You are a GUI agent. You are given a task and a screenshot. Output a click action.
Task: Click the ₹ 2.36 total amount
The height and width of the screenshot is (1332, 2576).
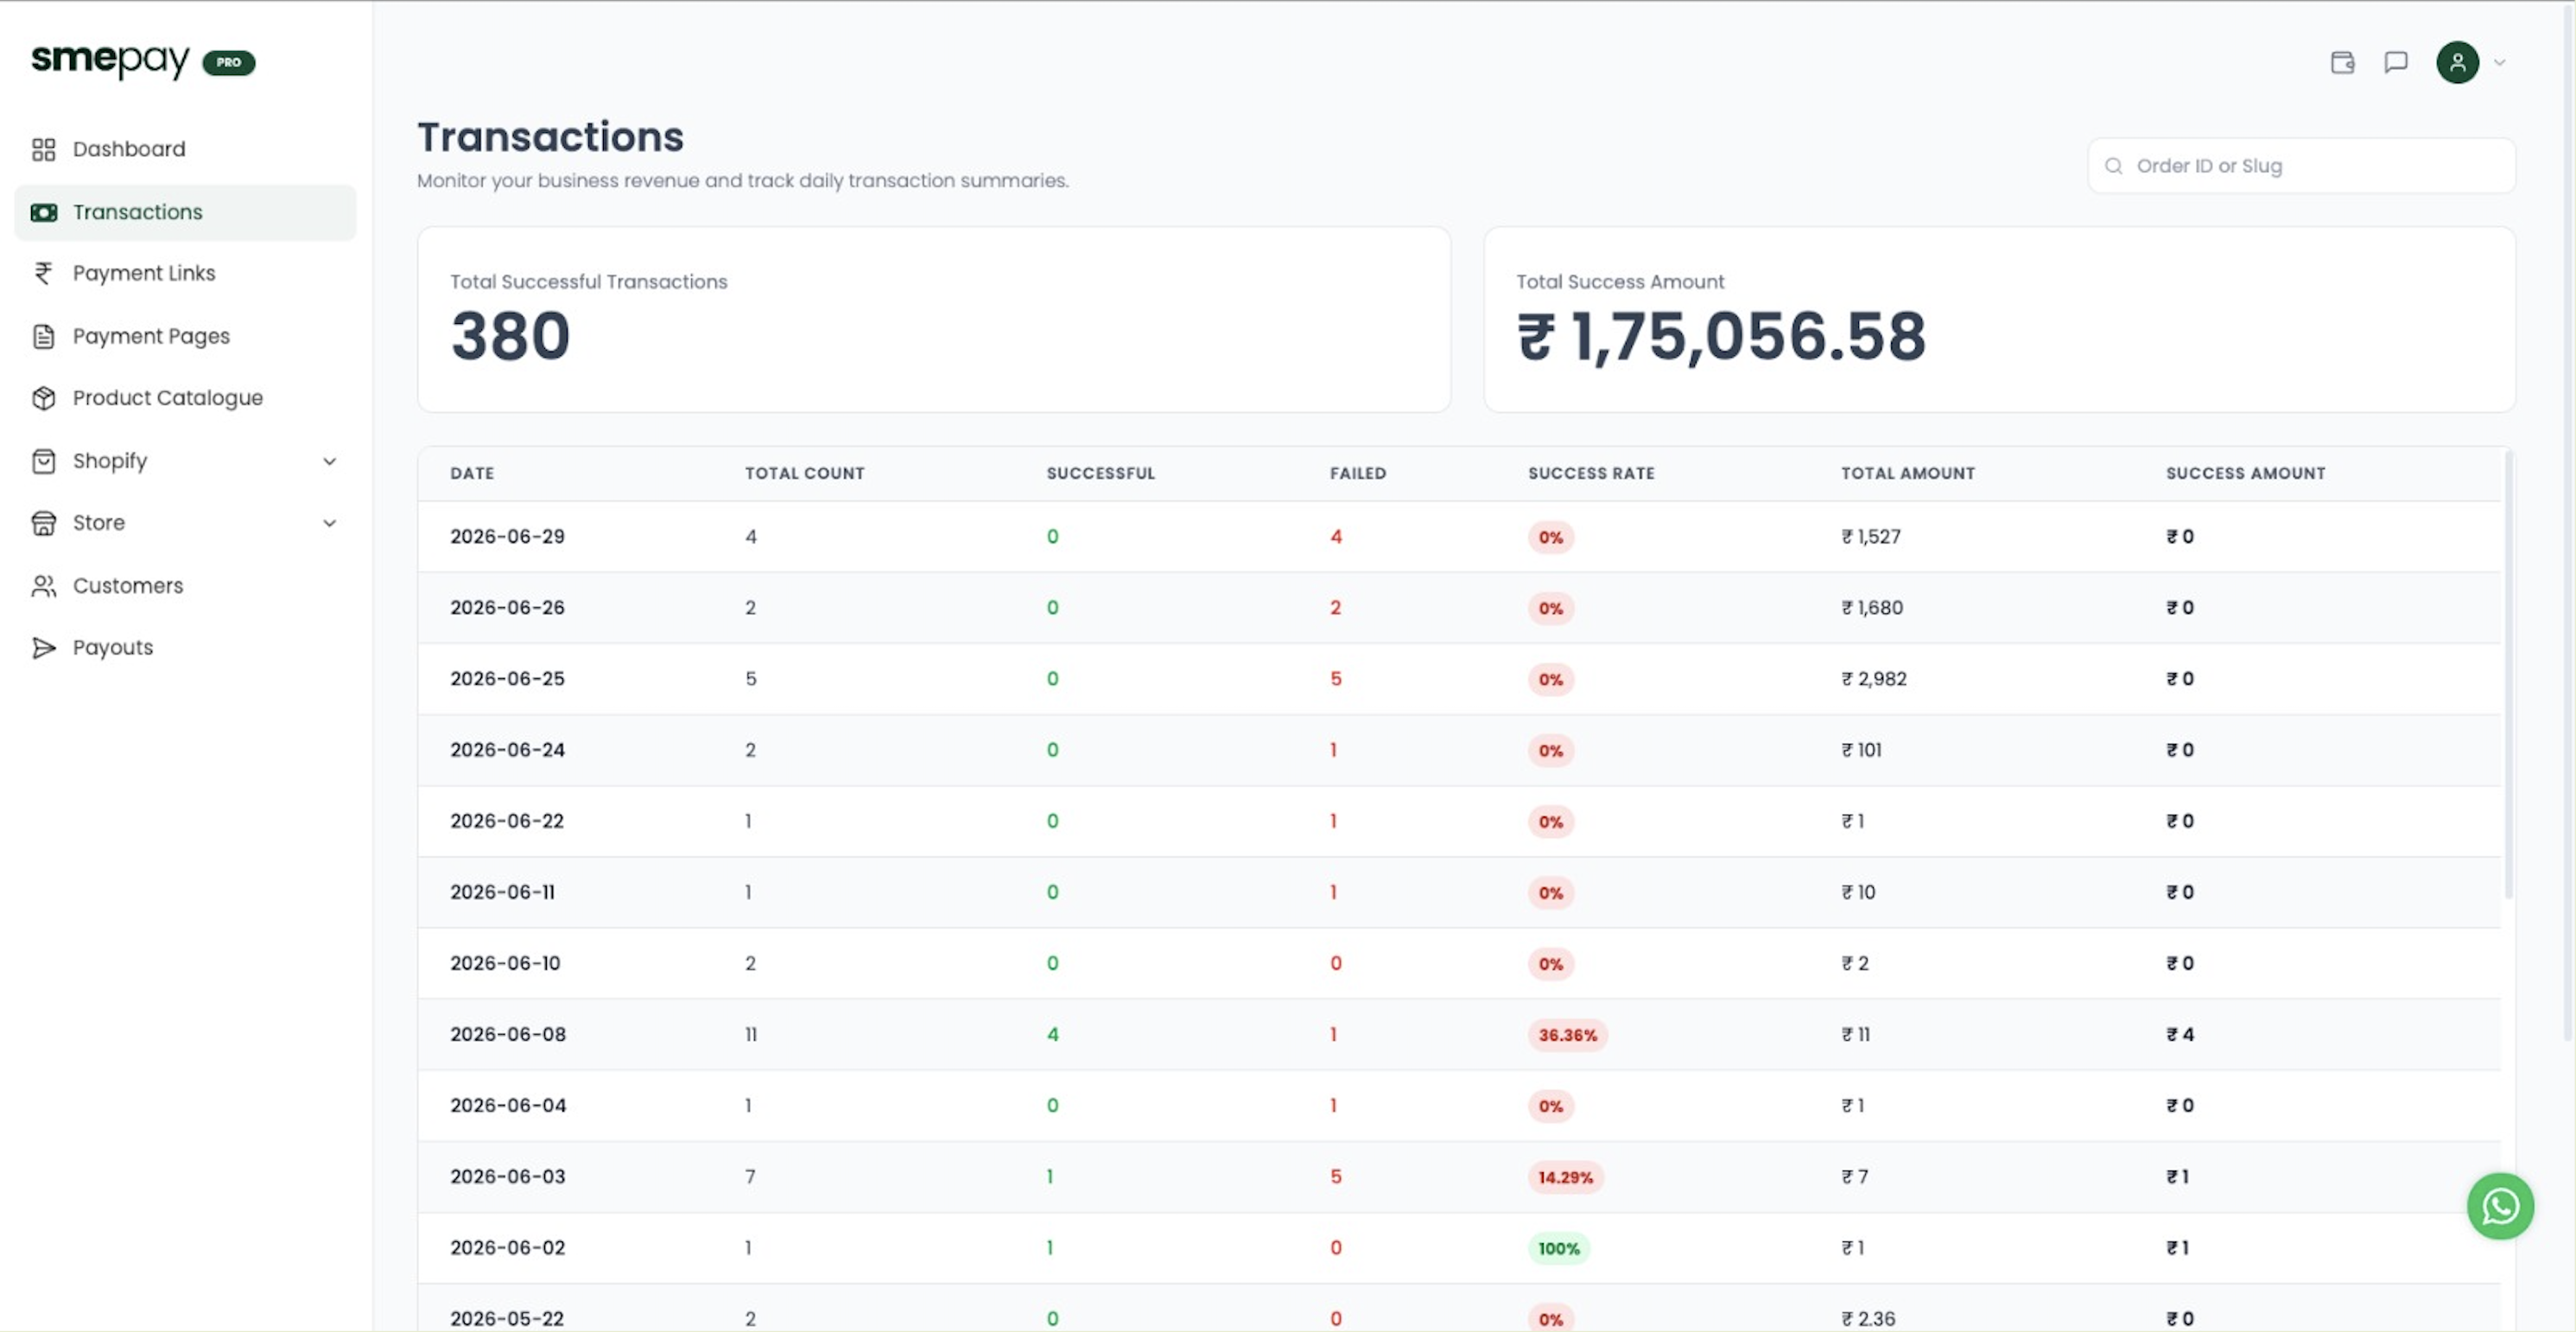1868,1319
